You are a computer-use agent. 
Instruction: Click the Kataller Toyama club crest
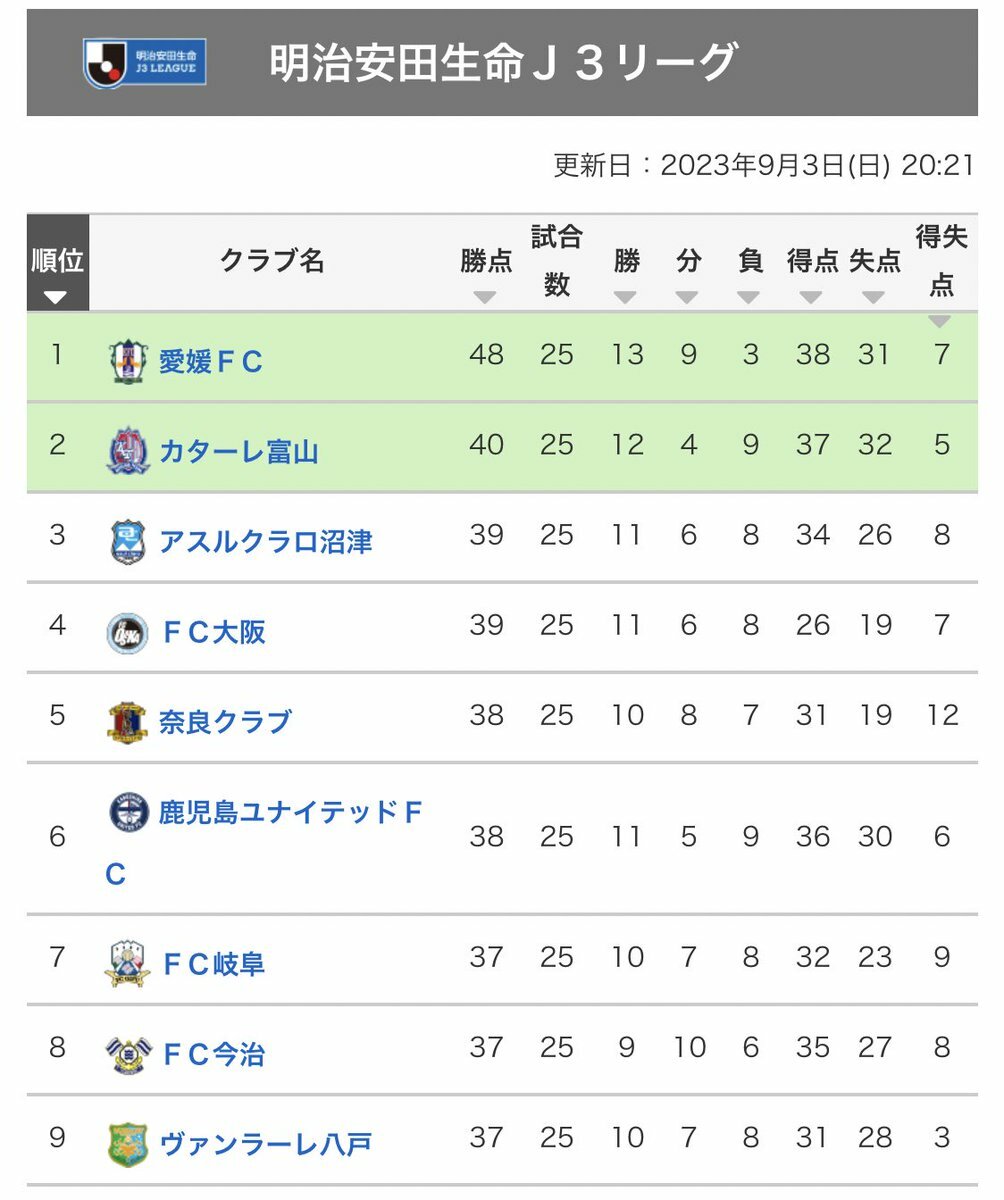(128, 451)
